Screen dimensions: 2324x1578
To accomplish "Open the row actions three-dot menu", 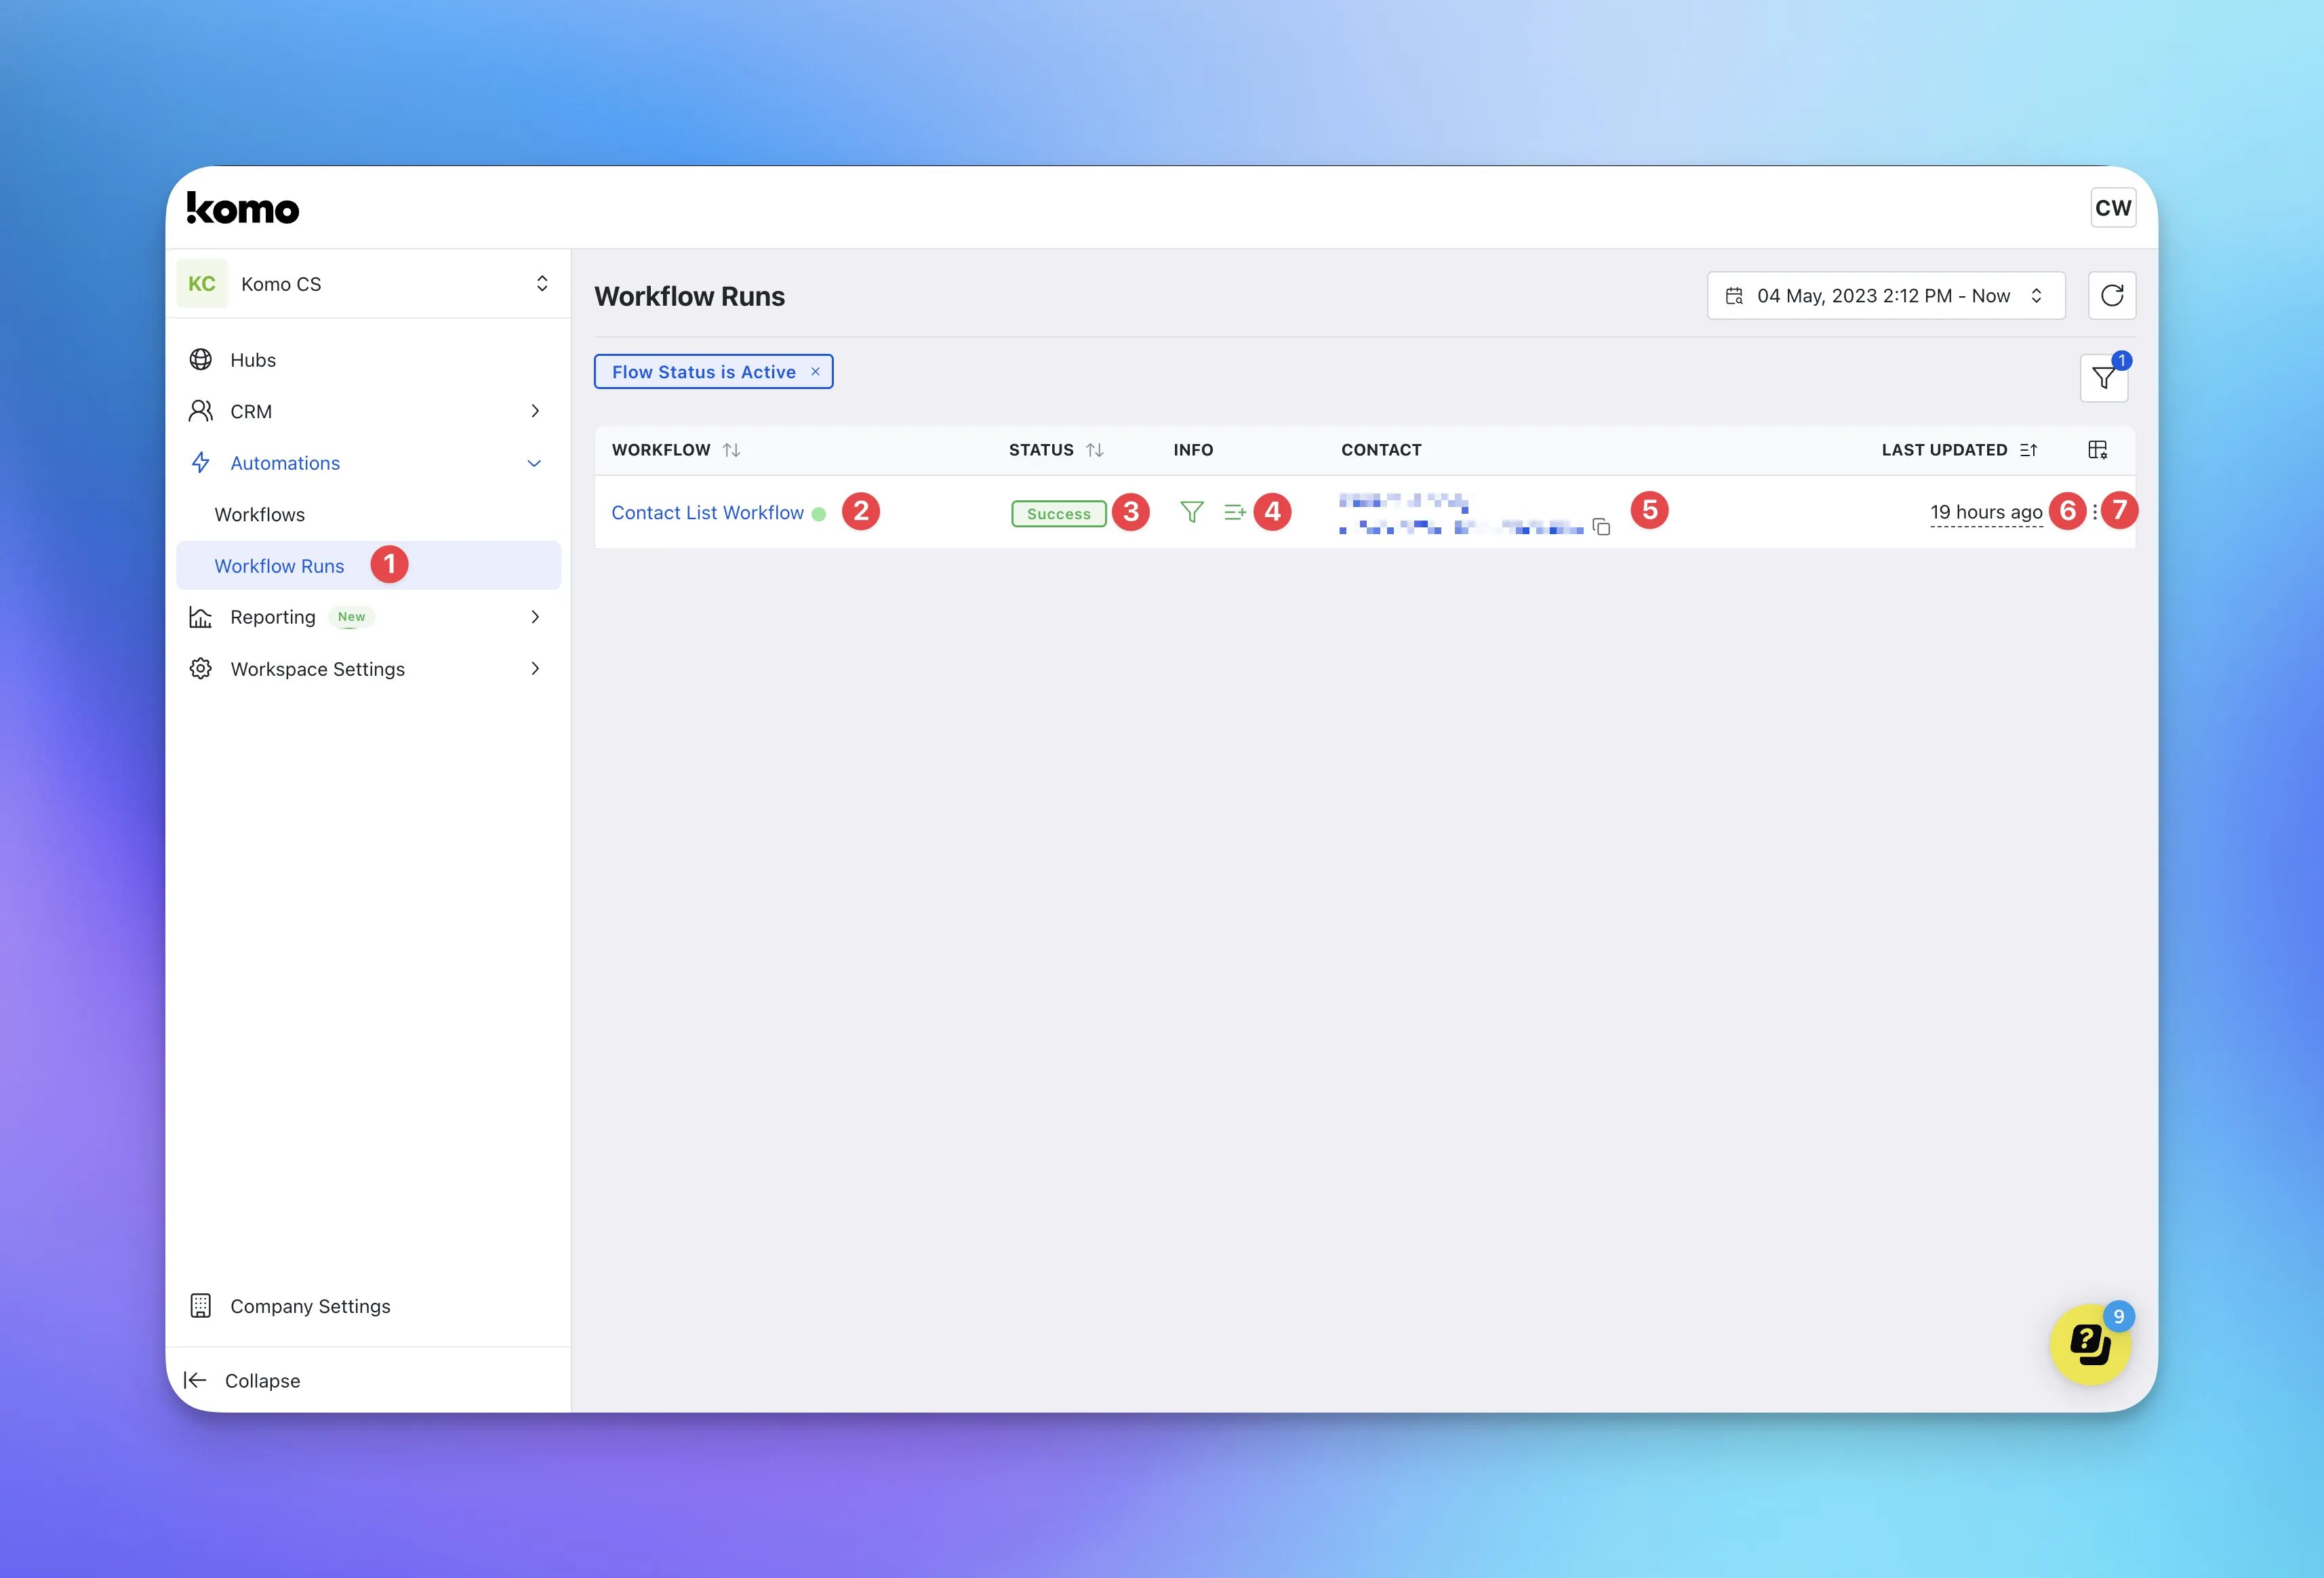I will [2095, 512].
